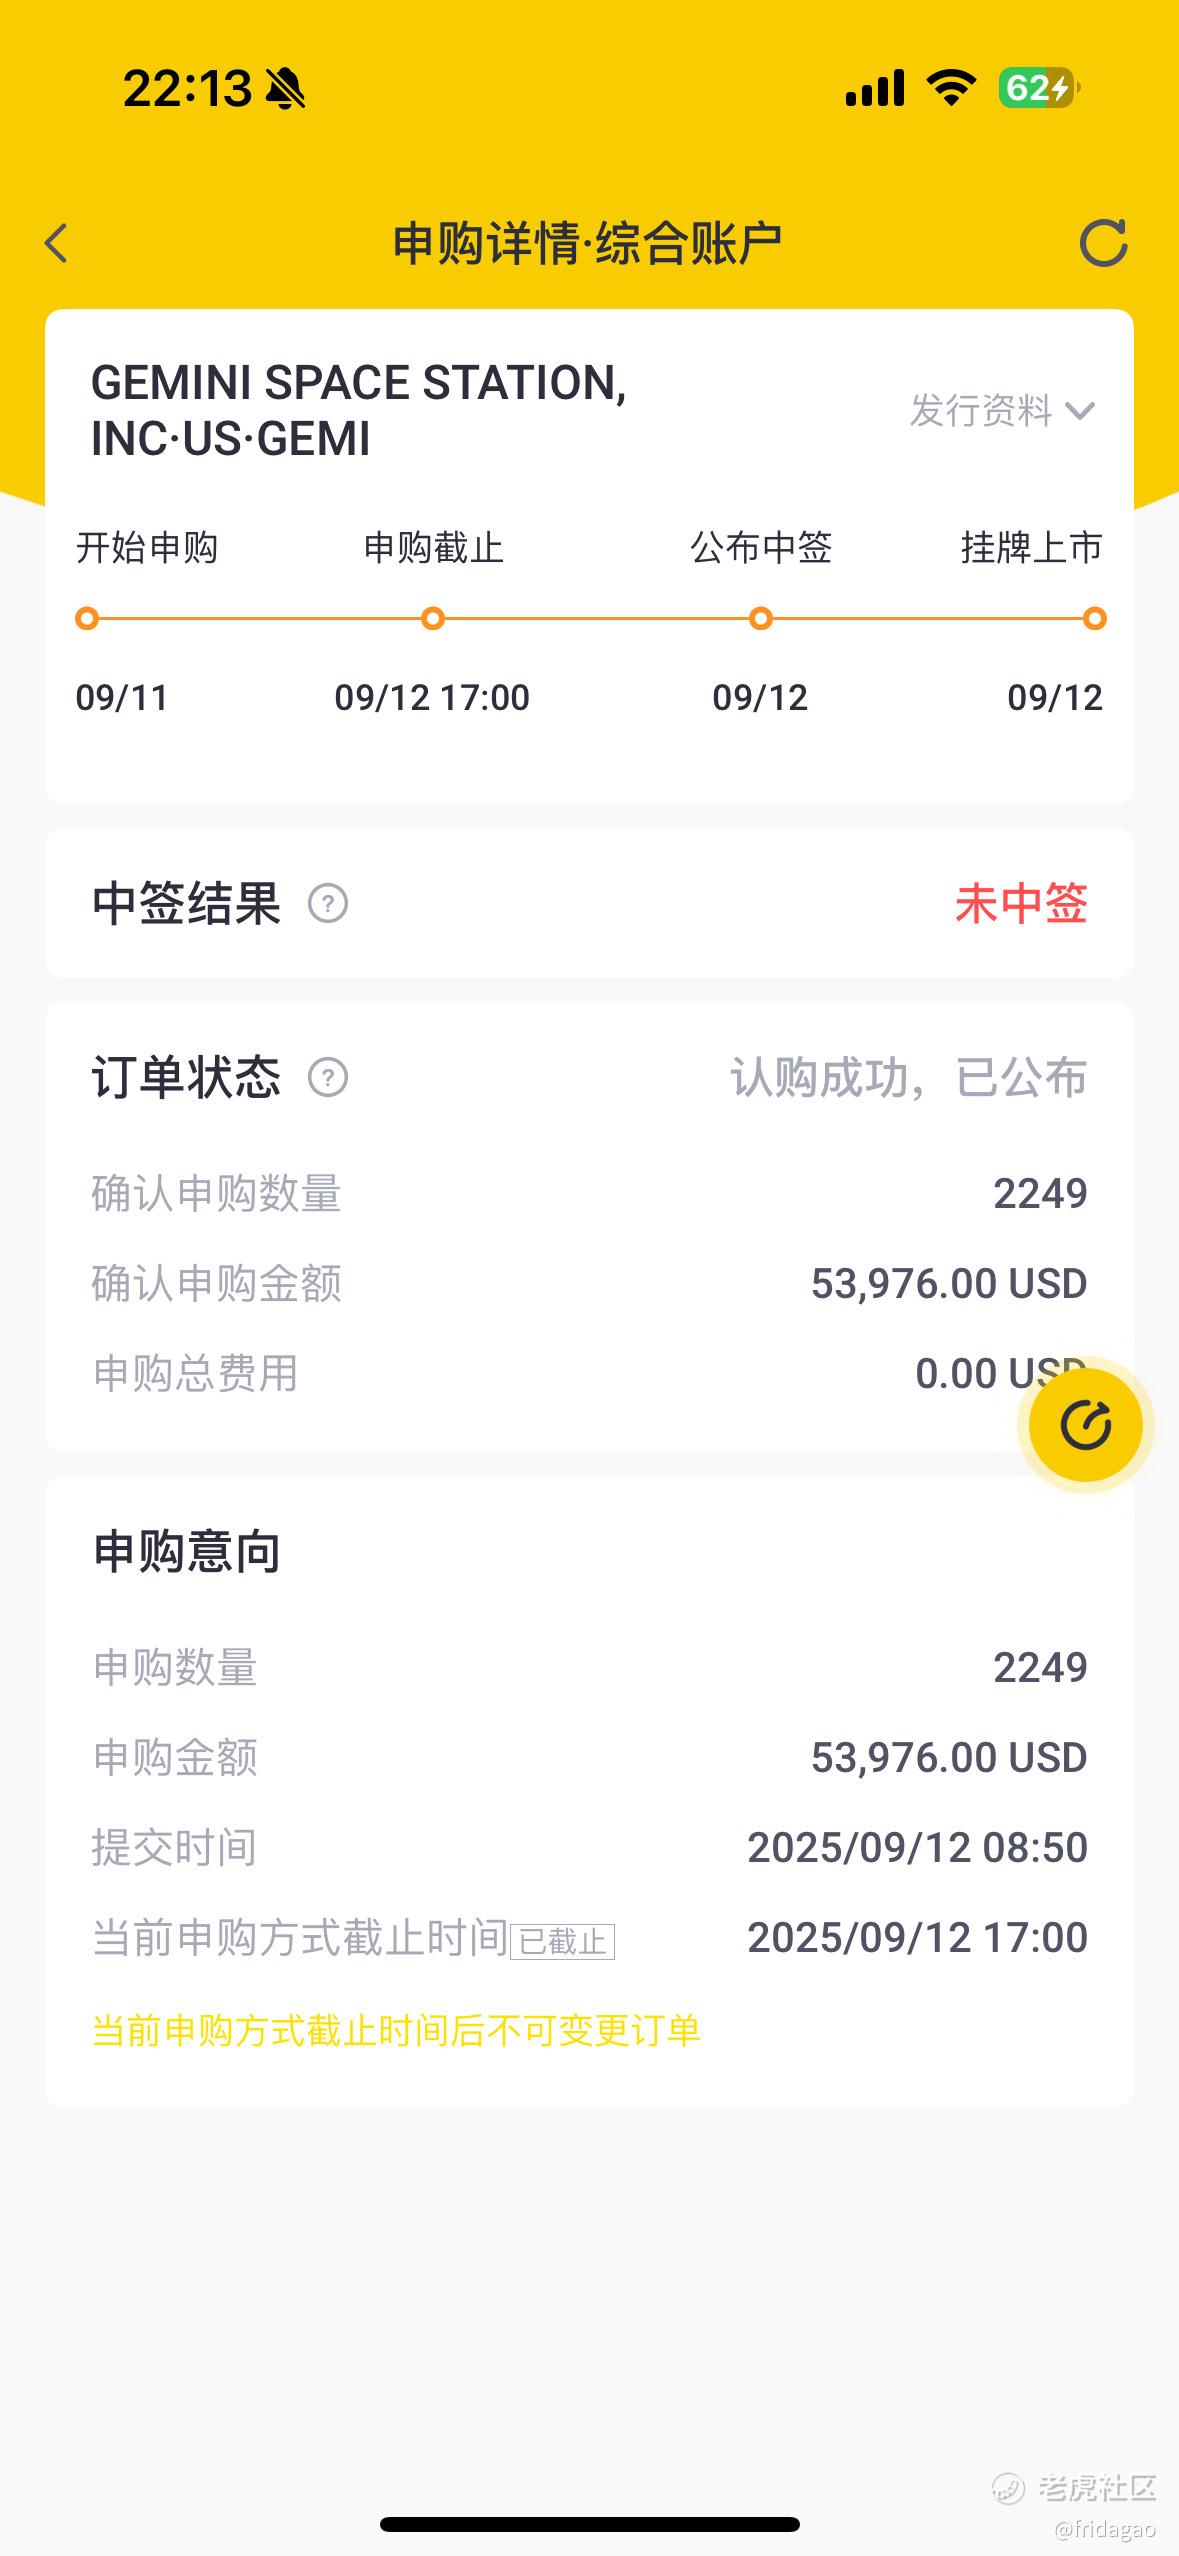Tap the 开始申购 timeline node

tap(87, 619)
